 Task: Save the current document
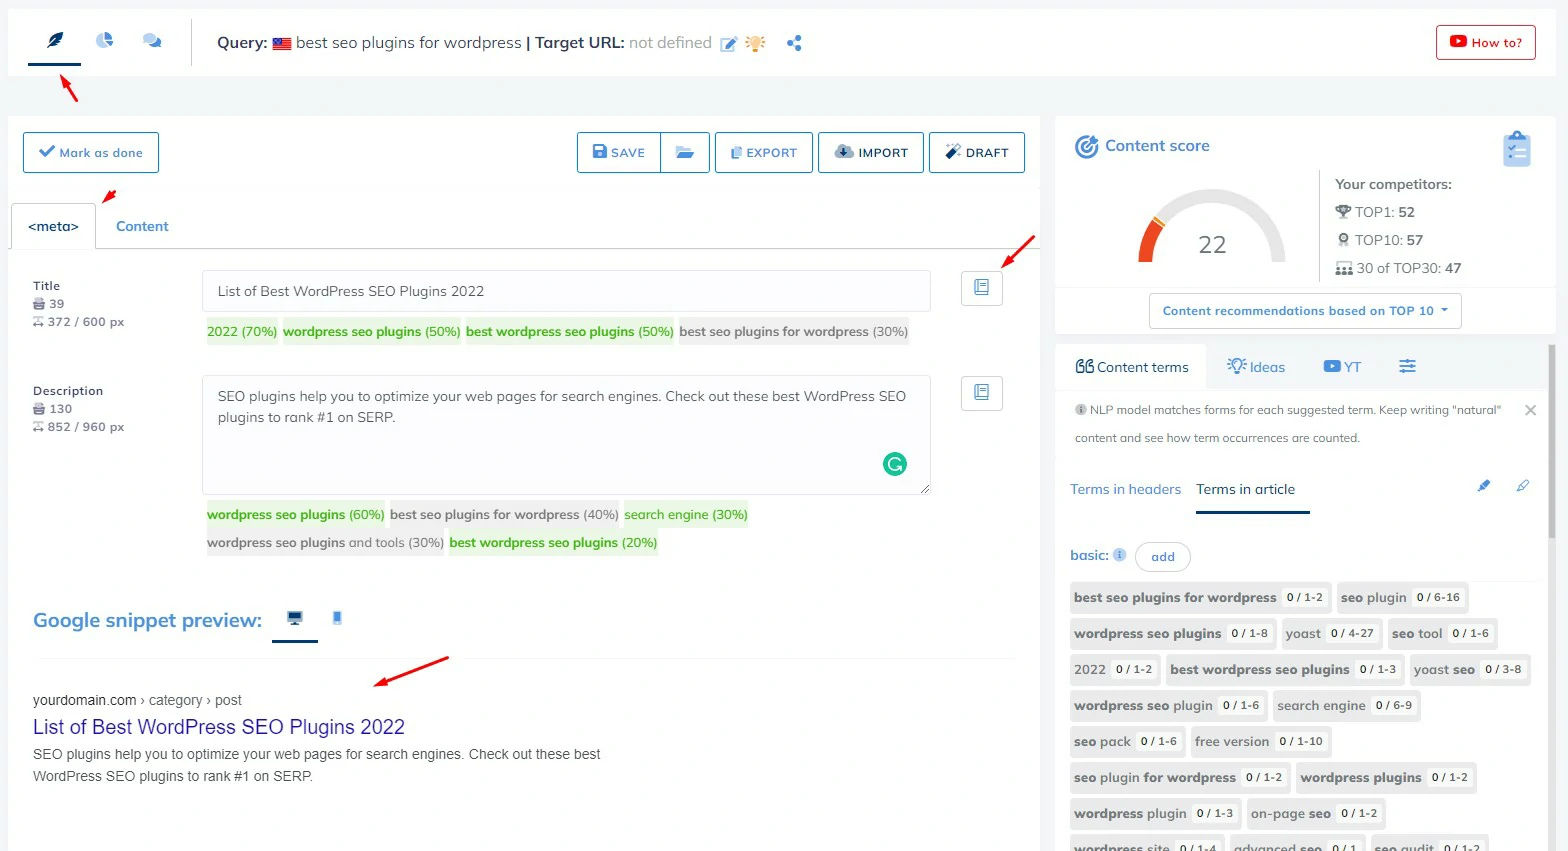[x=619, y=152]
